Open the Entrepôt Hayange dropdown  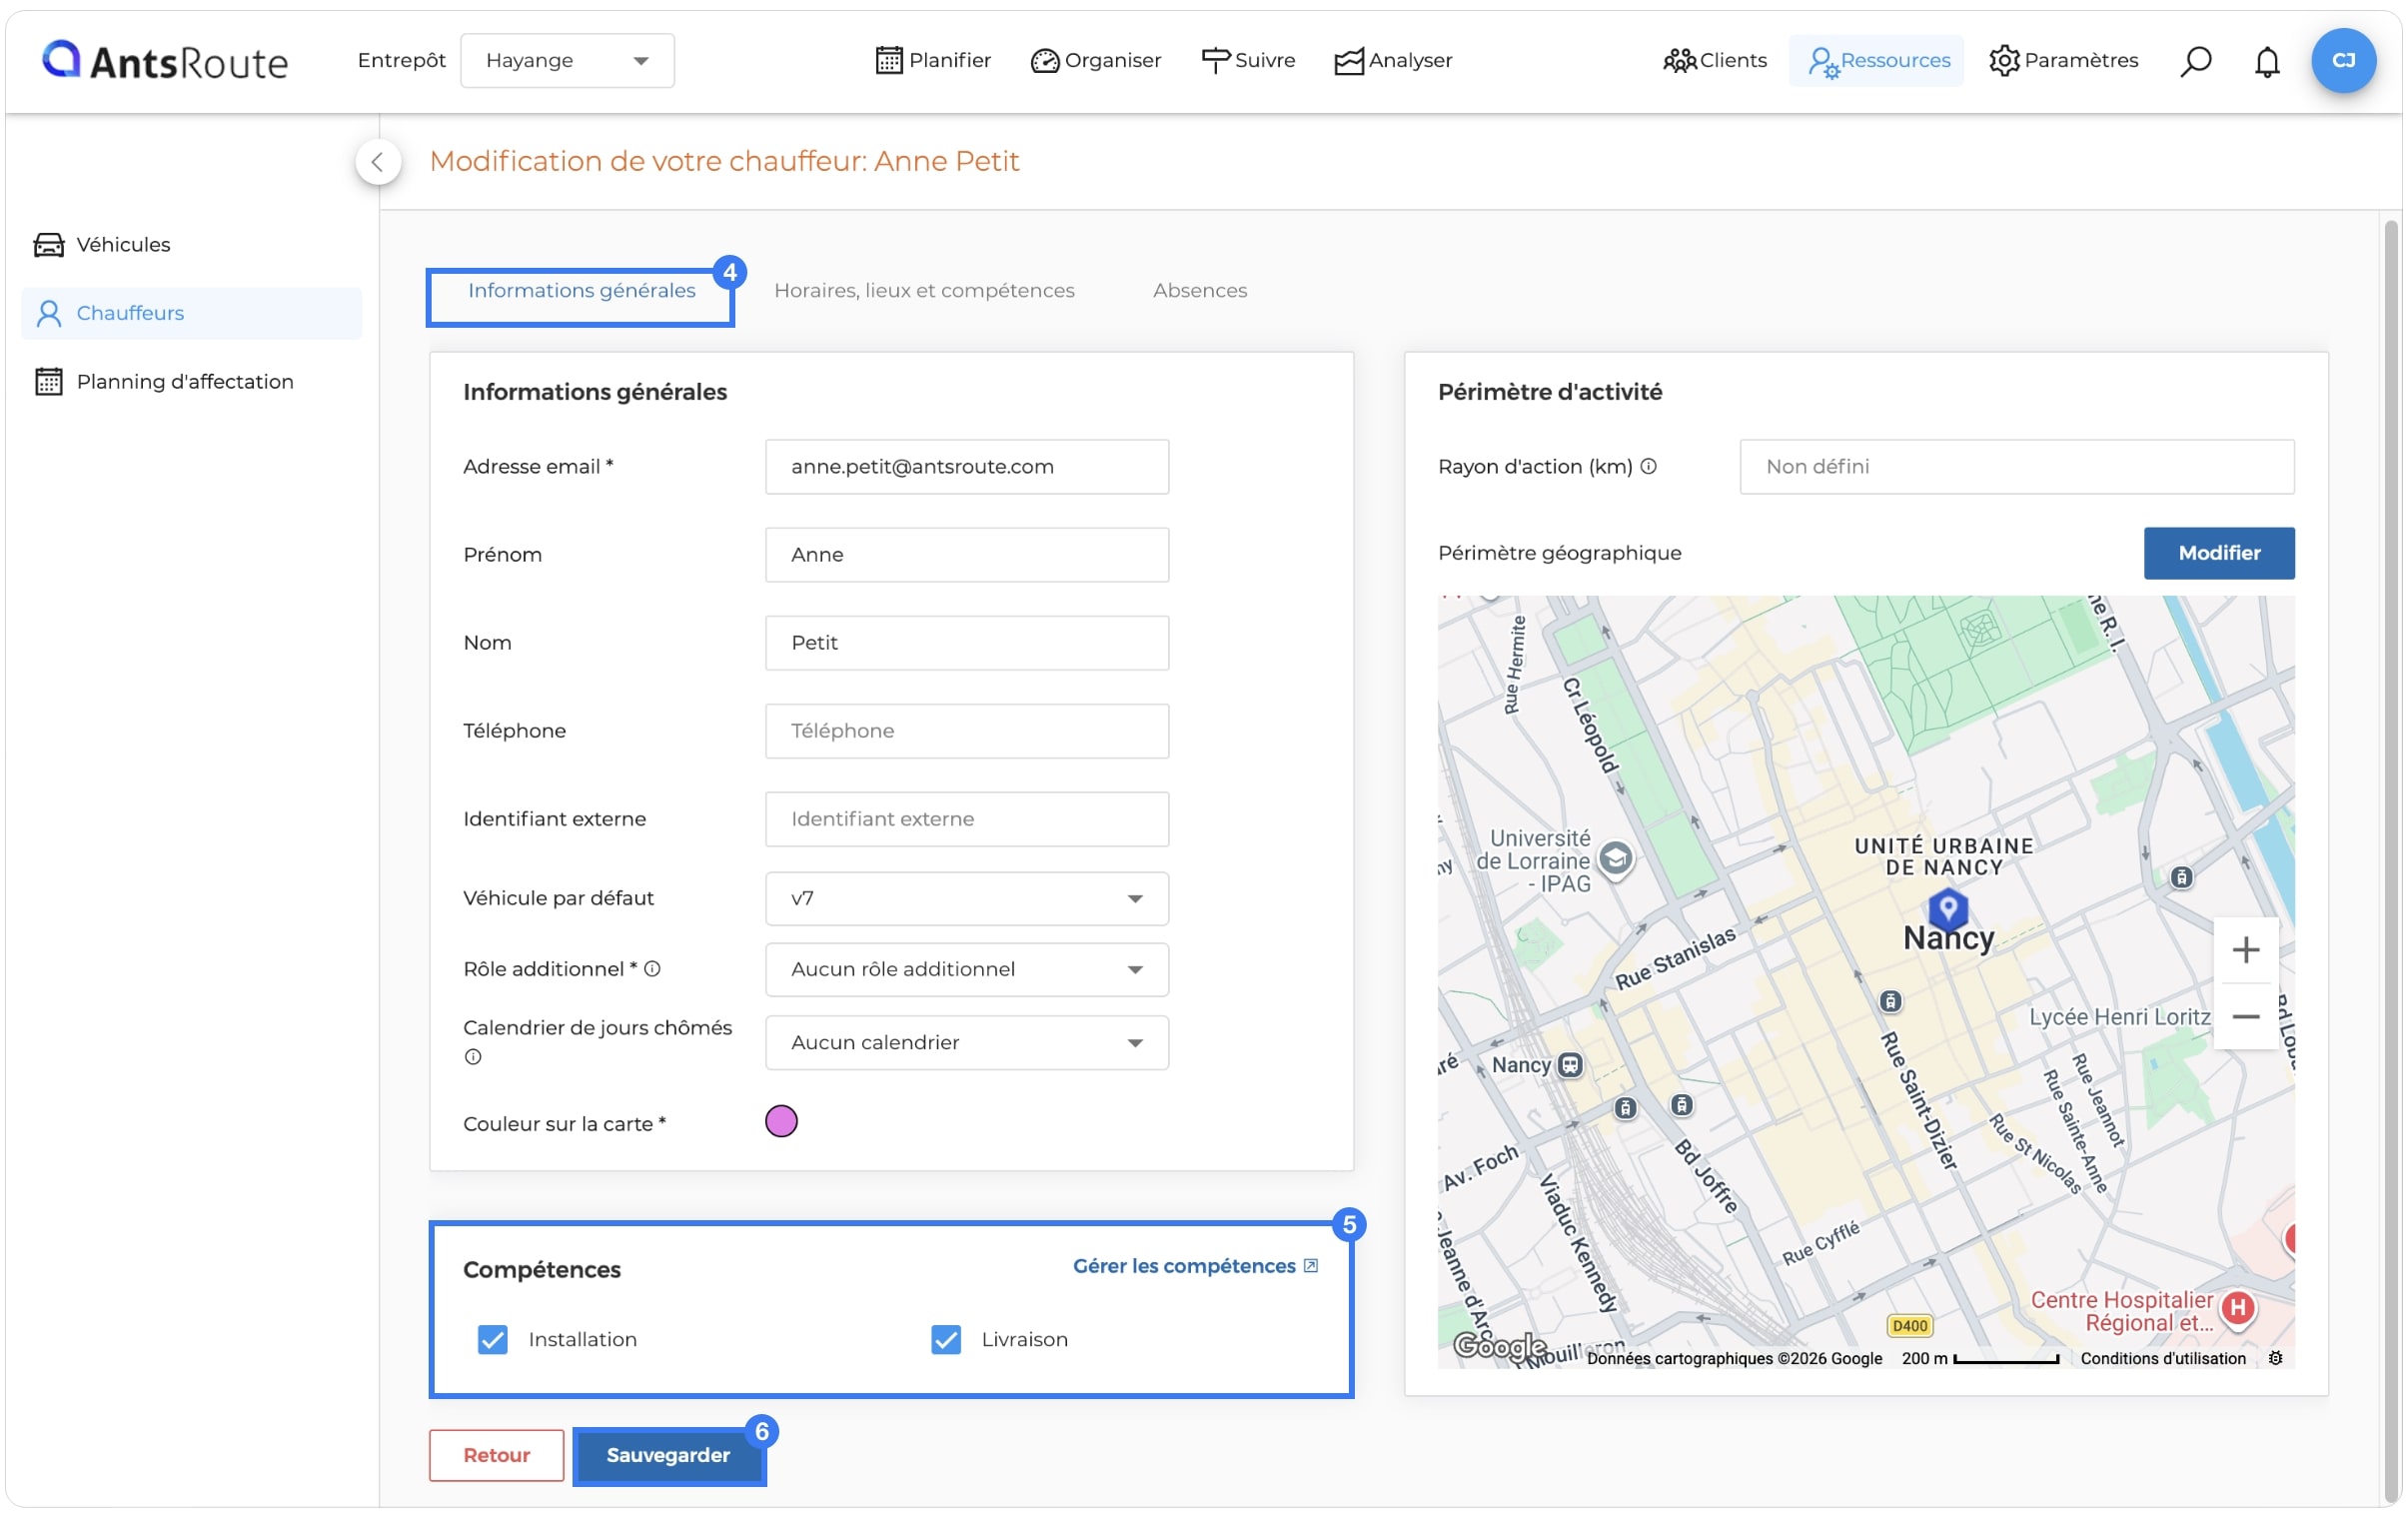pyautogui.click(x=567, y=61)
